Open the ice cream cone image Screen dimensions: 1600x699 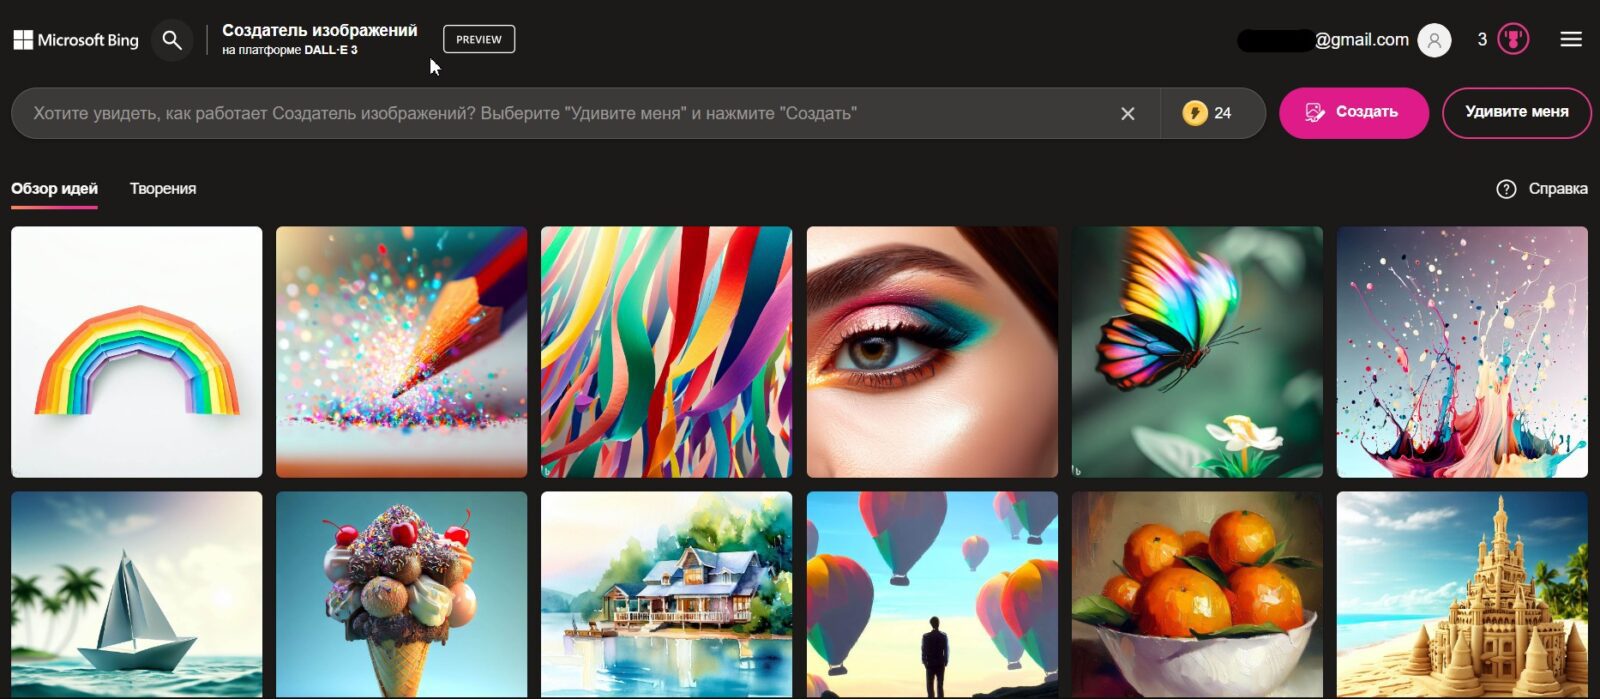pos(401,594)
